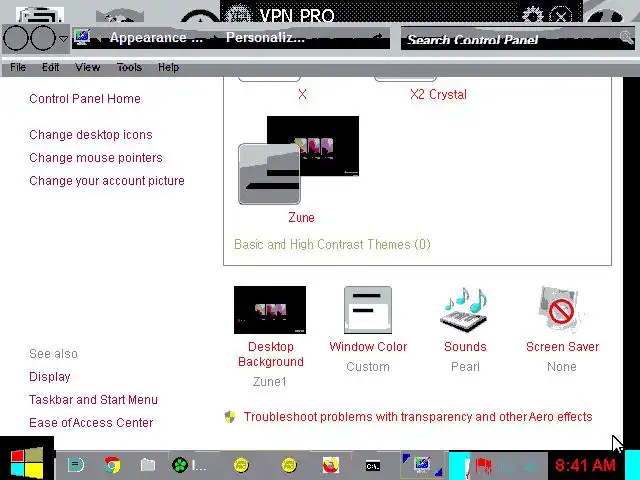Screen dimensions: 640x480
Task: Open the Edit menu
Action: pos(51,67)
